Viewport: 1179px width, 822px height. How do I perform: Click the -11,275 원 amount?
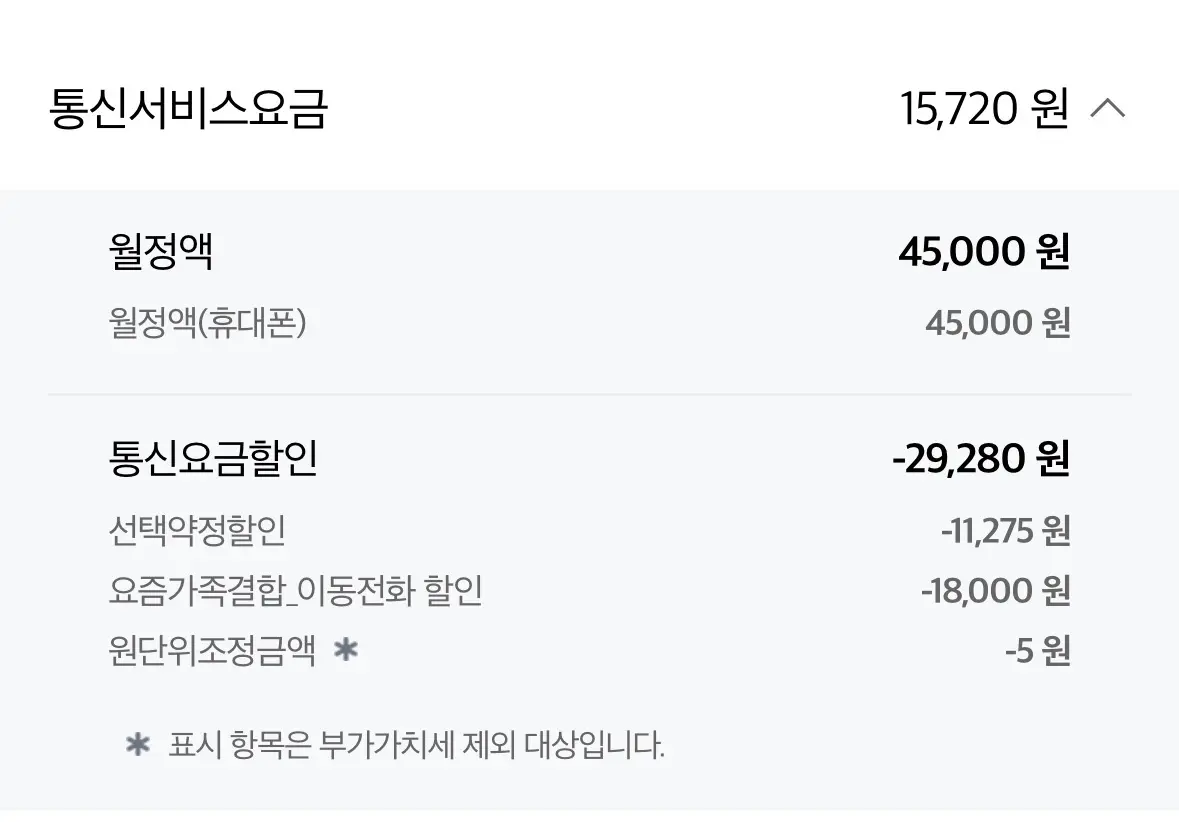1006,530
